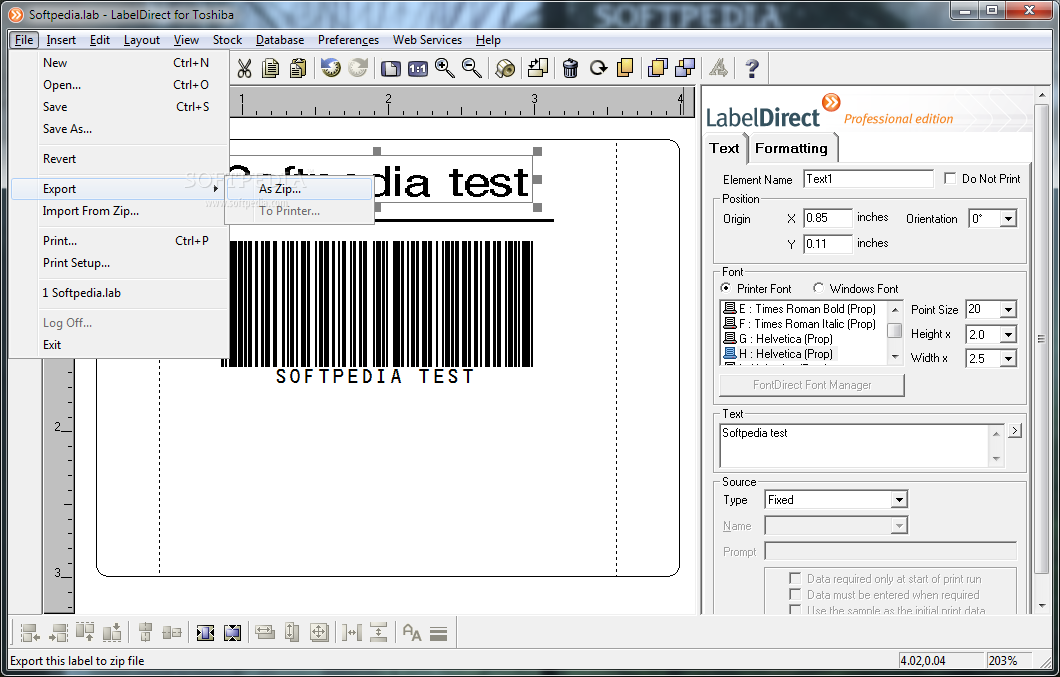
Task: Click Exit in the File menu
Action: point(52,345)
